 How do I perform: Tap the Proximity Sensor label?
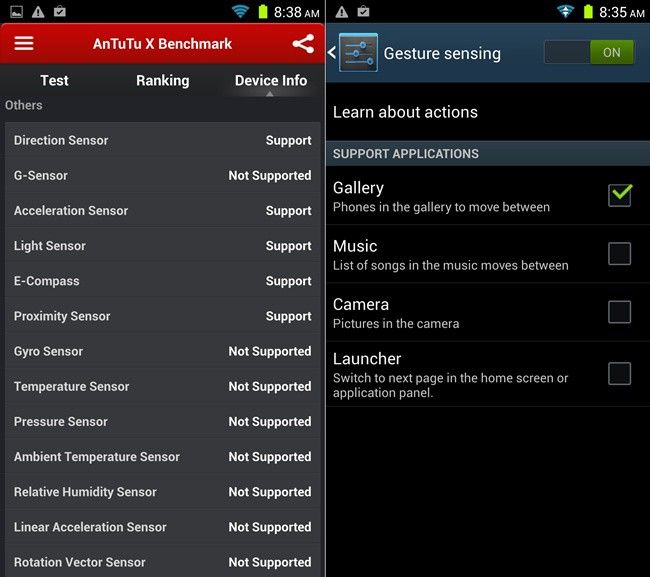click(62, 316)
